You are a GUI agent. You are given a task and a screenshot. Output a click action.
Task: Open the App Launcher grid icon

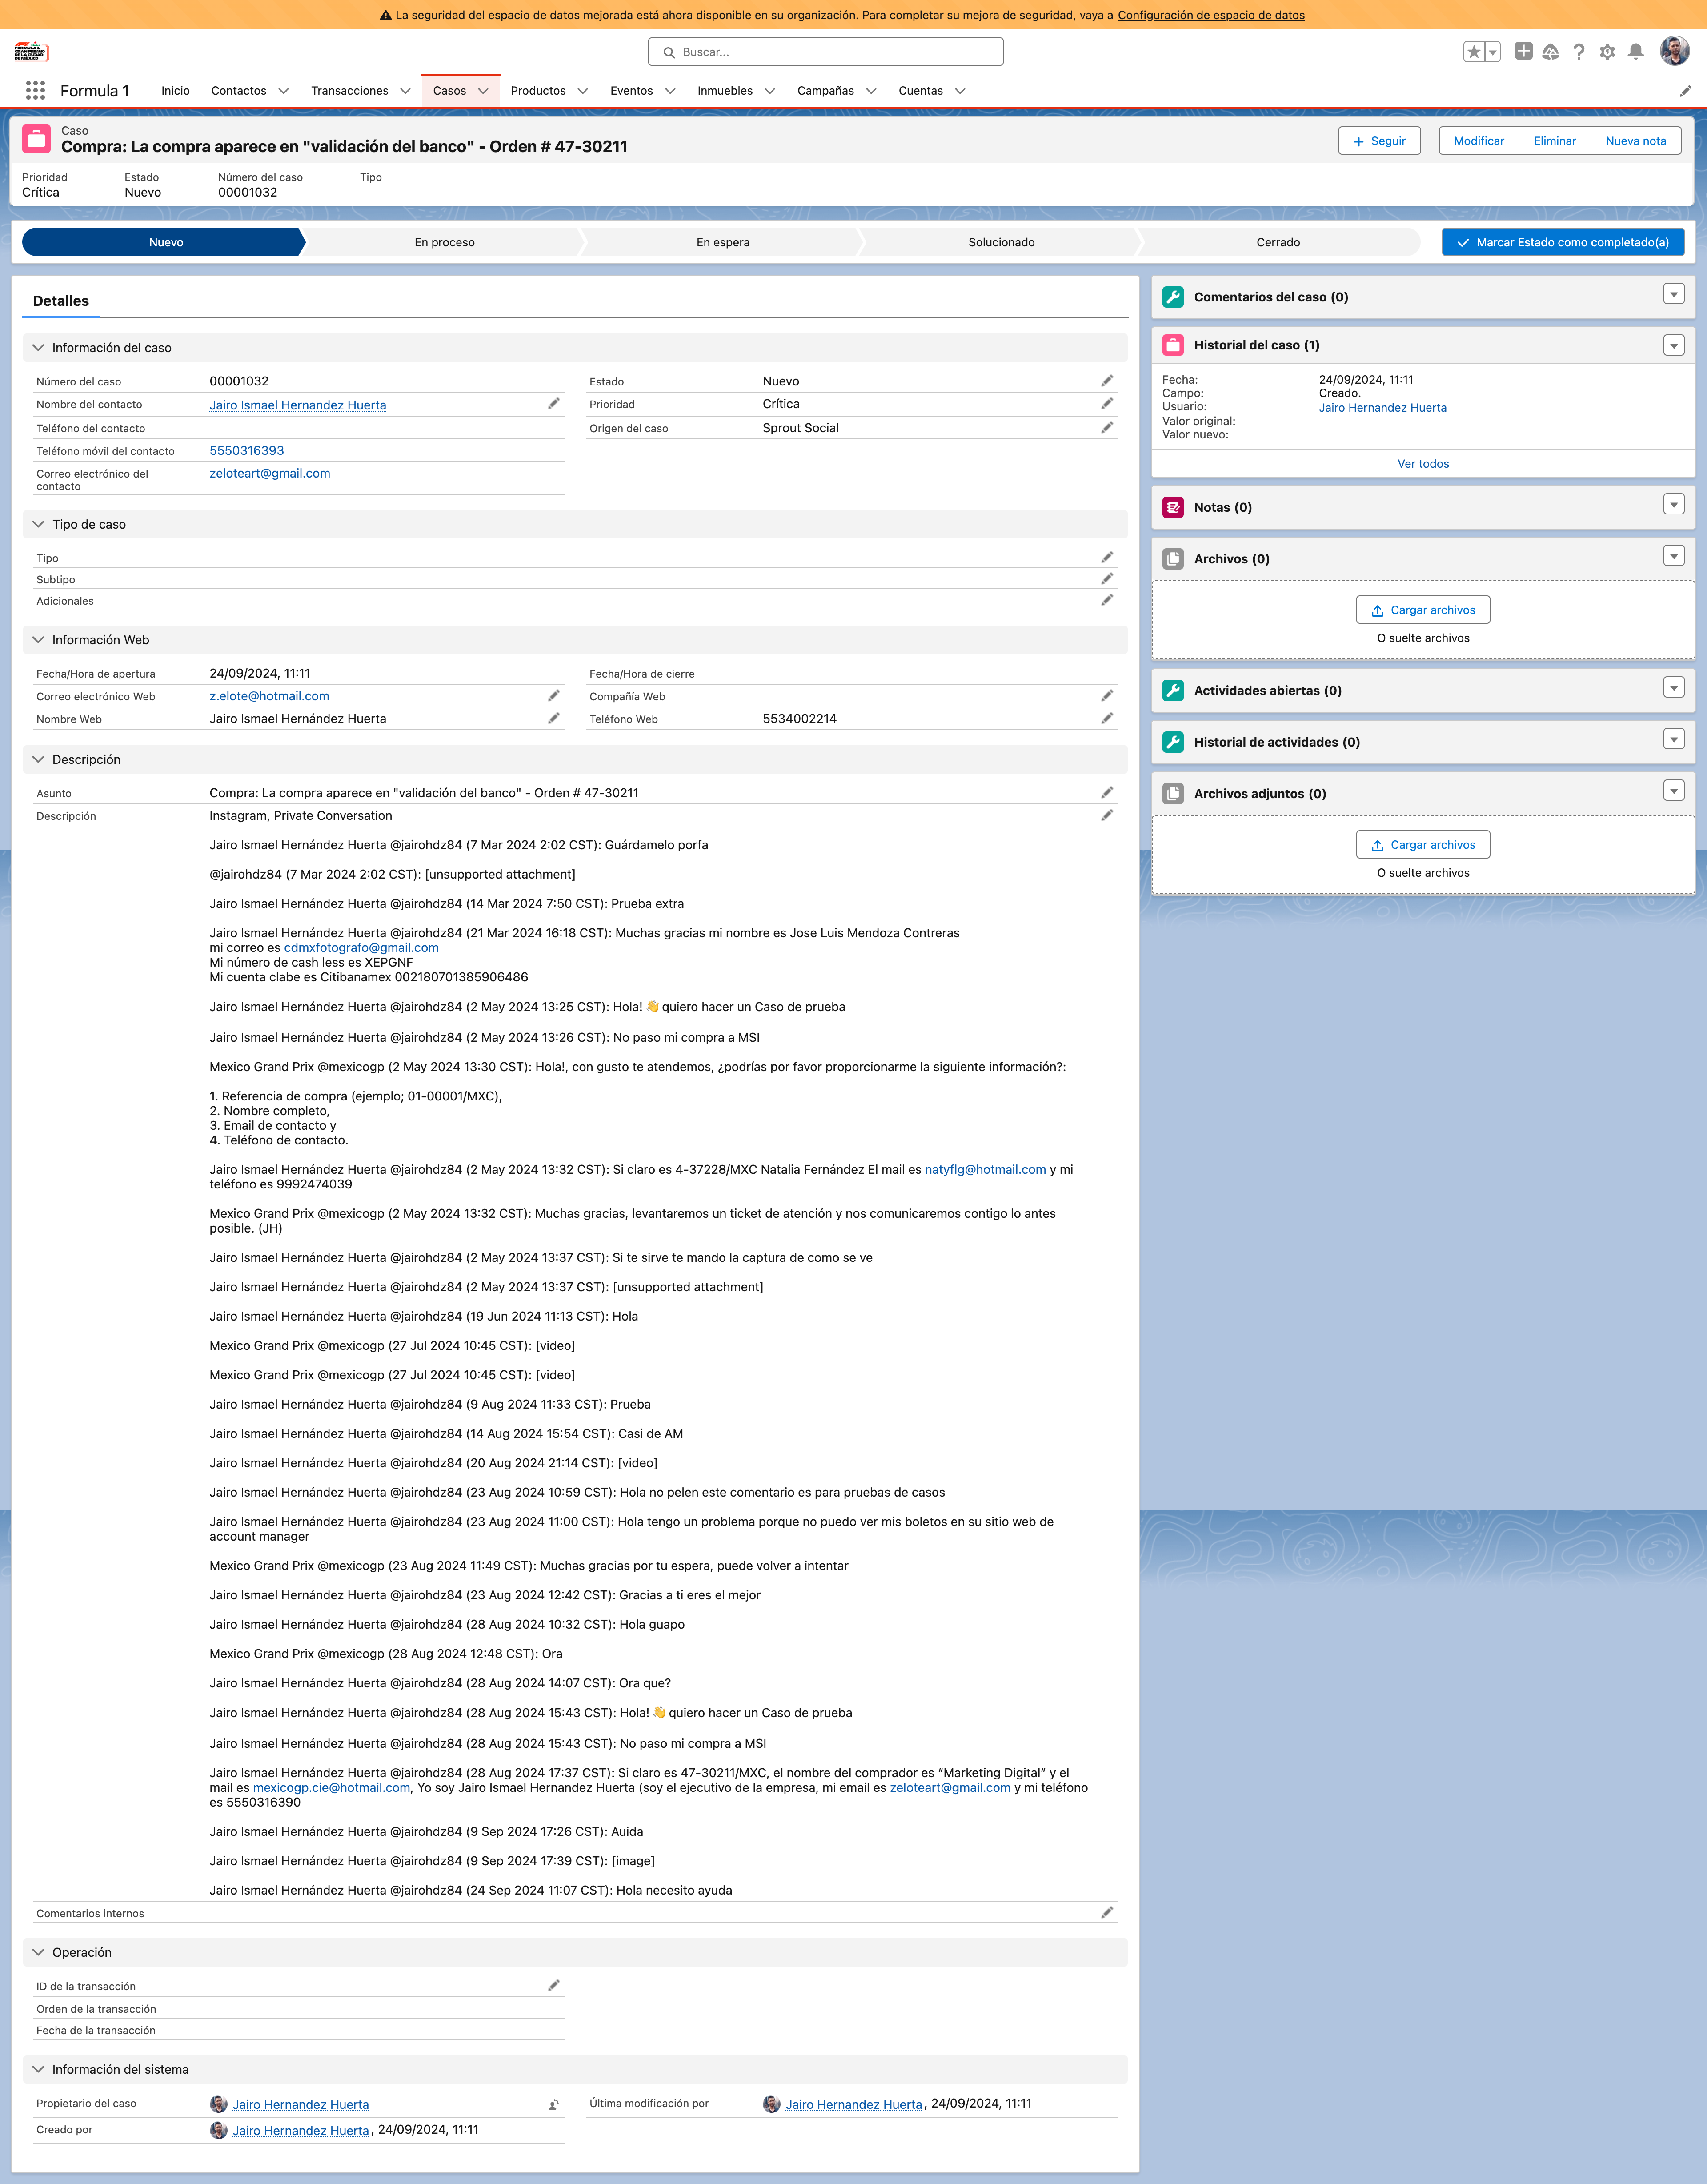point(35,91)
